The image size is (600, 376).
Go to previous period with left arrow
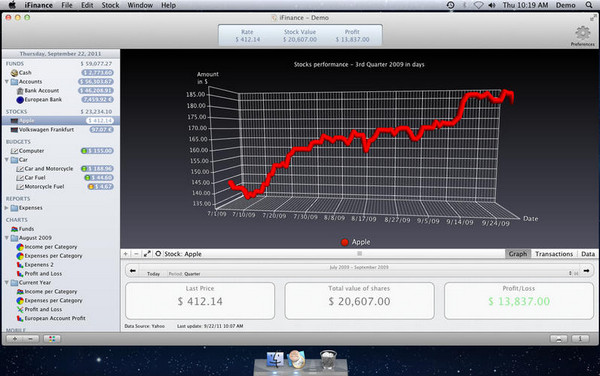[x=133, y=271]
